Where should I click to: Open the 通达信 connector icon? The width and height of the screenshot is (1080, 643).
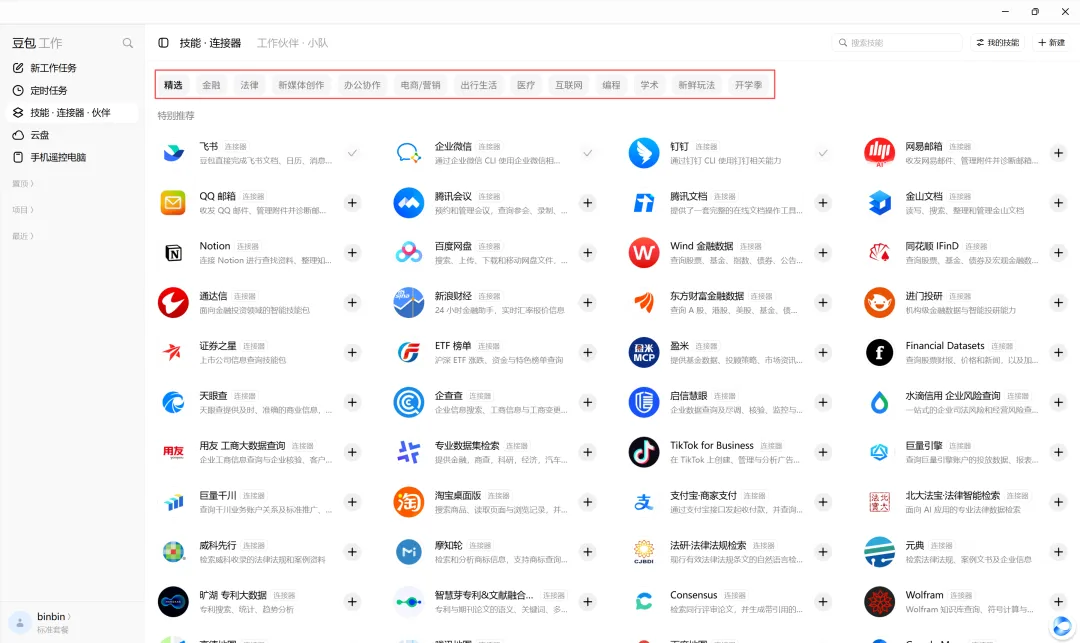pyautogui.click(x=173, y=303)
